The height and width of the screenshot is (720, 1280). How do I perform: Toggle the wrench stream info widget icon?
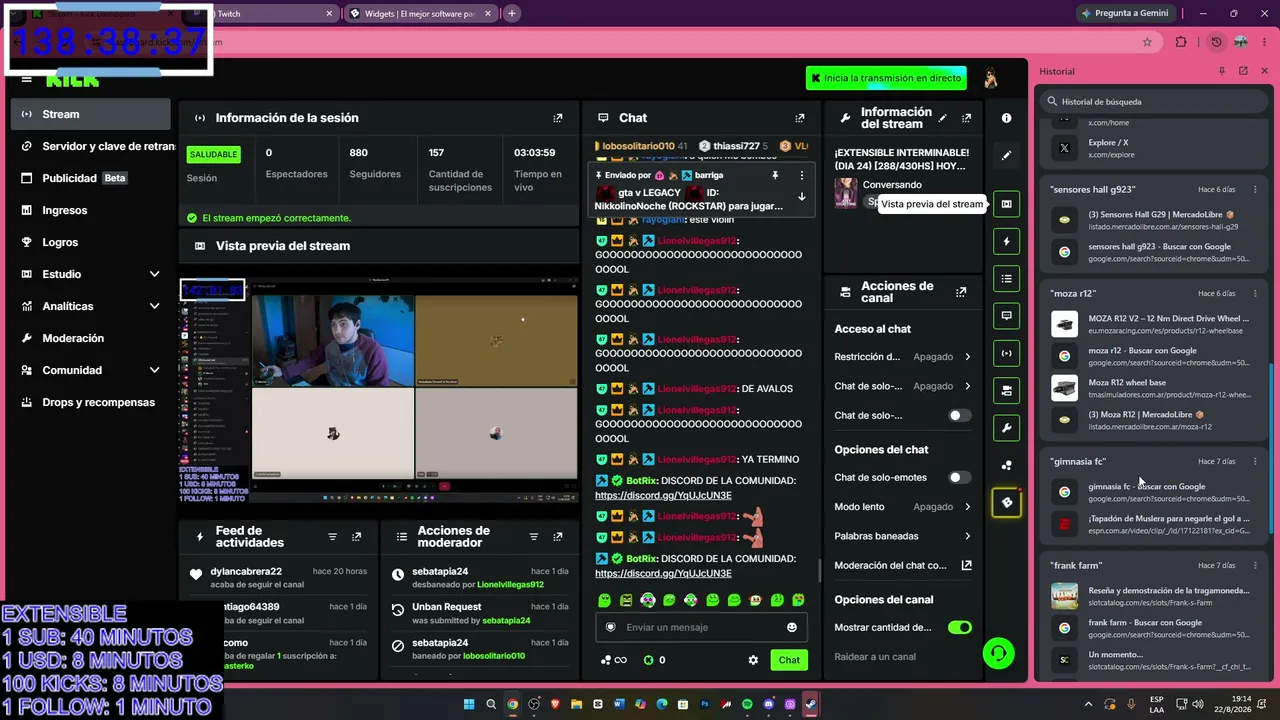click(x=1006, y=428)
